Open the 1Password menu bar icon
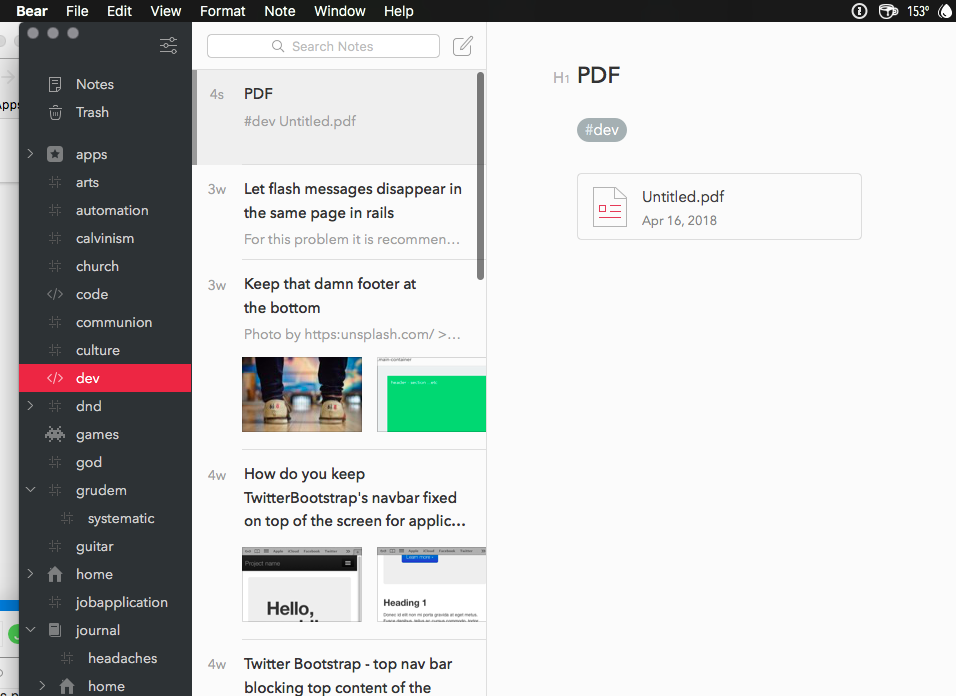The width and height of the screenshot is (956, 696). [x=859, y=11]
